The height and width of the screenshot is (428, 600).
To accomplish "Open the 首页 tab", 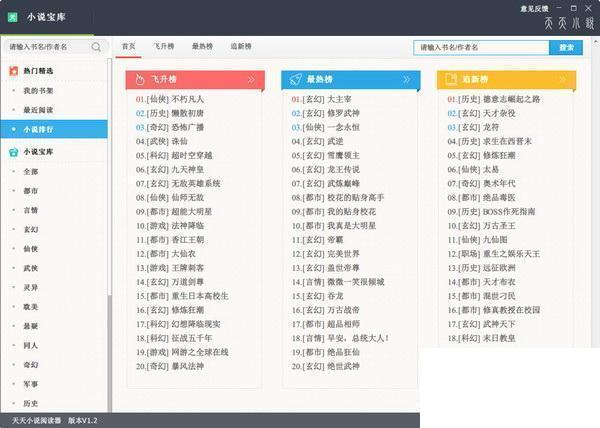I will [129, 46].
